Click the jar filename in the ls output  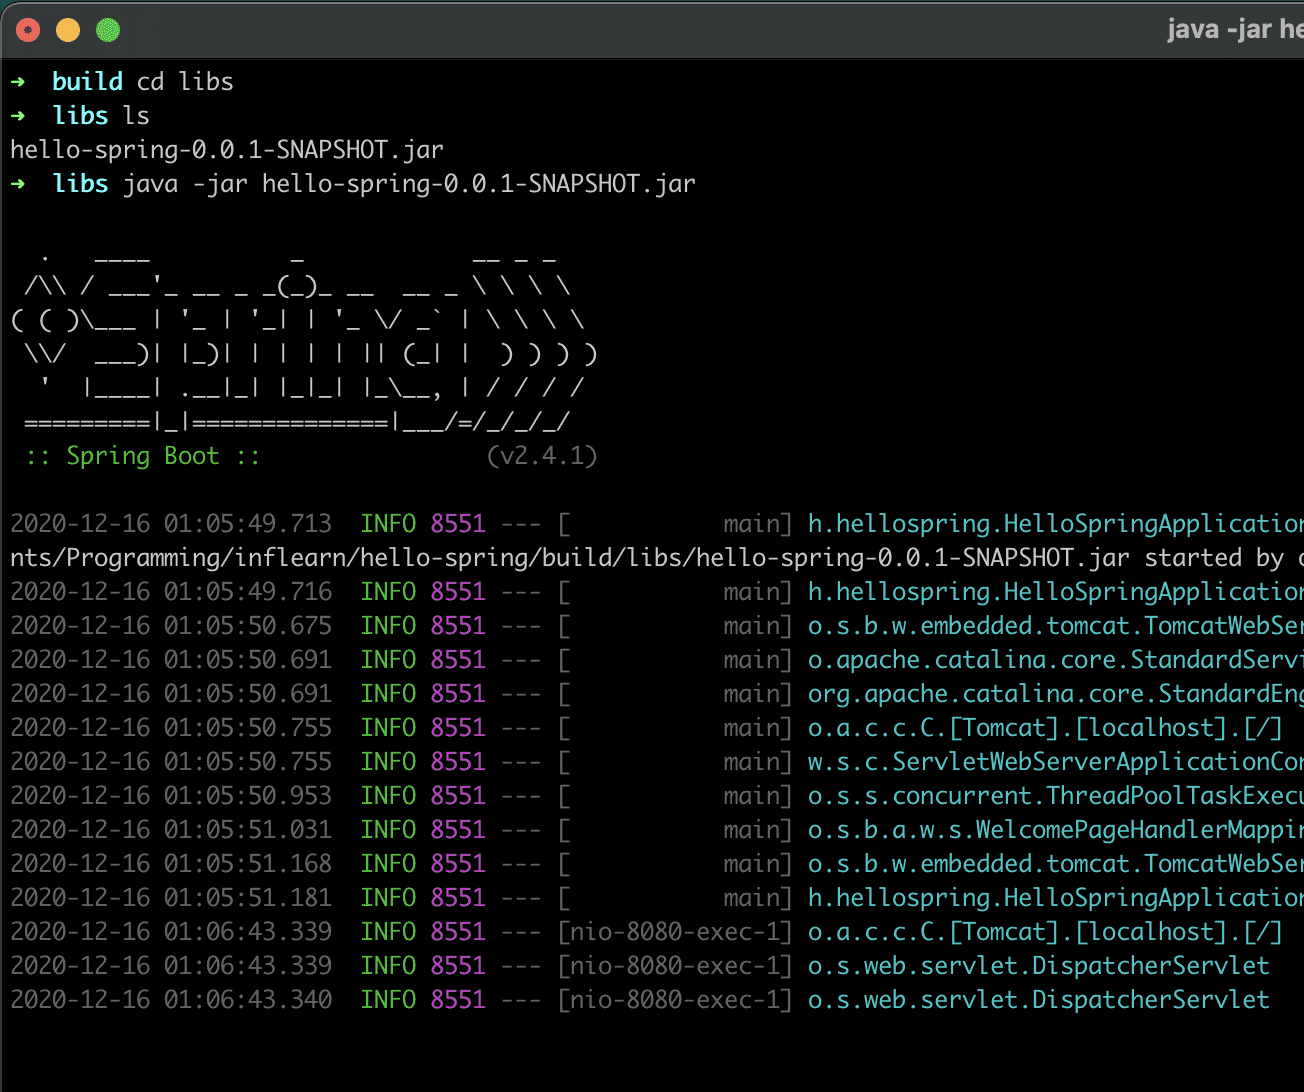pos(227,150)
